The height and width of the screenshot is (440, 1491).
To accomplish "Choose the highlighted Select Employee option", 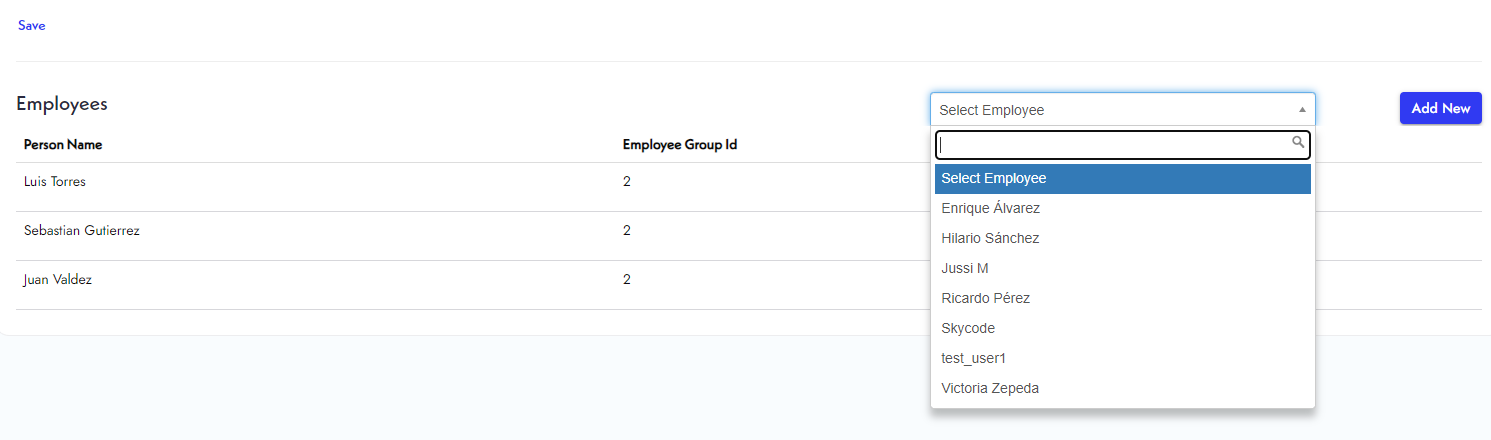I will click(x=1122, y=179).
